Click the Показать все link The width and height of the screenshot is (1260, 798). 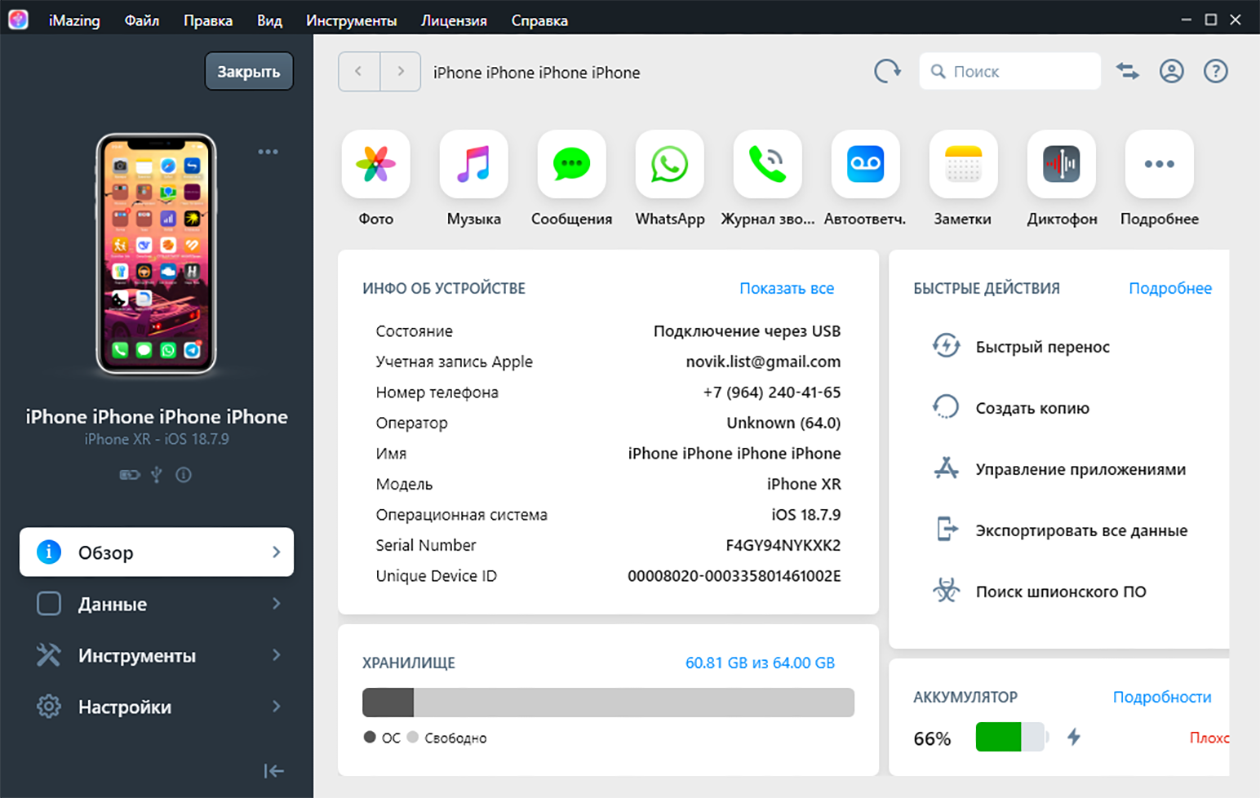tap(787, 288)
